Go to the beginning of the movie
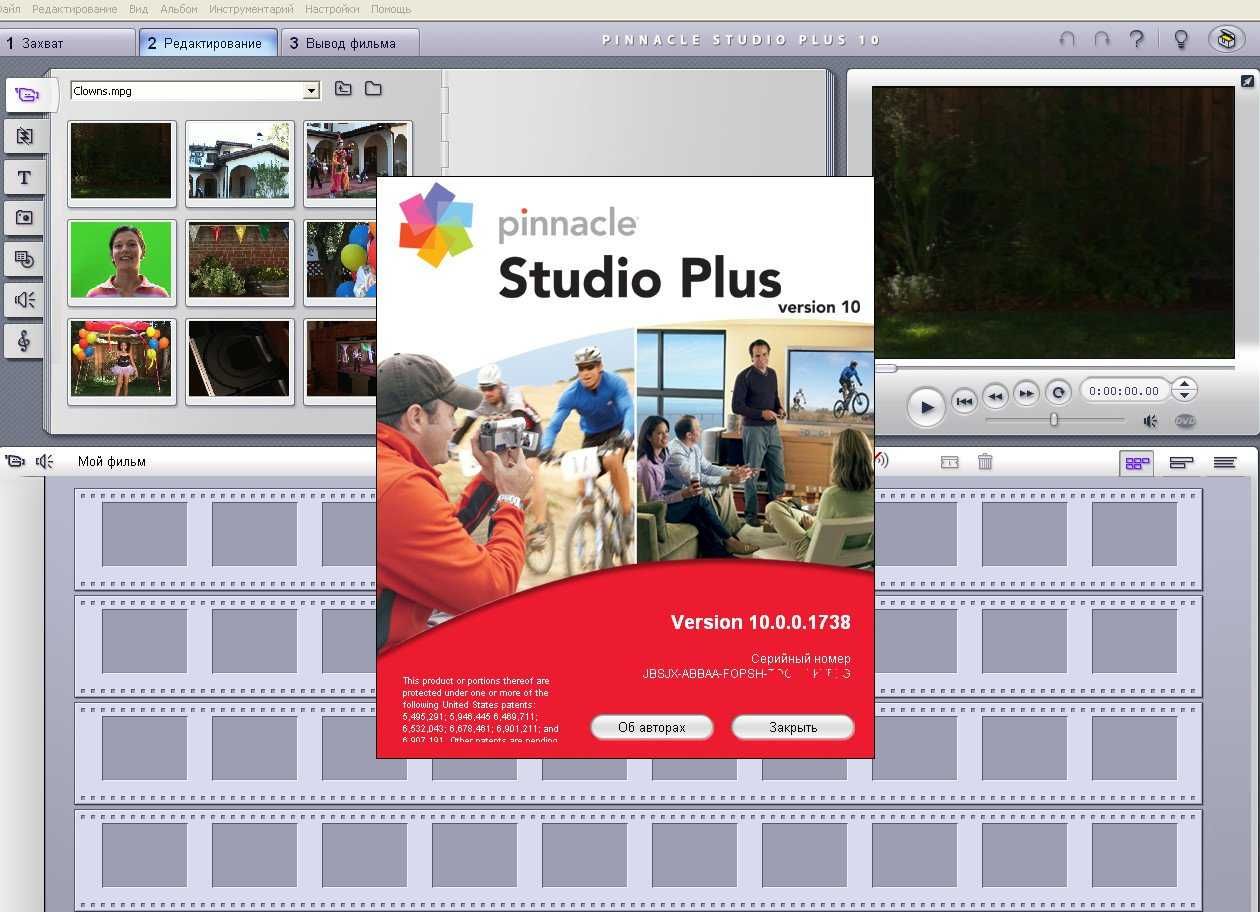Viewport: 1260px width, 912px height. click(963, 401)
